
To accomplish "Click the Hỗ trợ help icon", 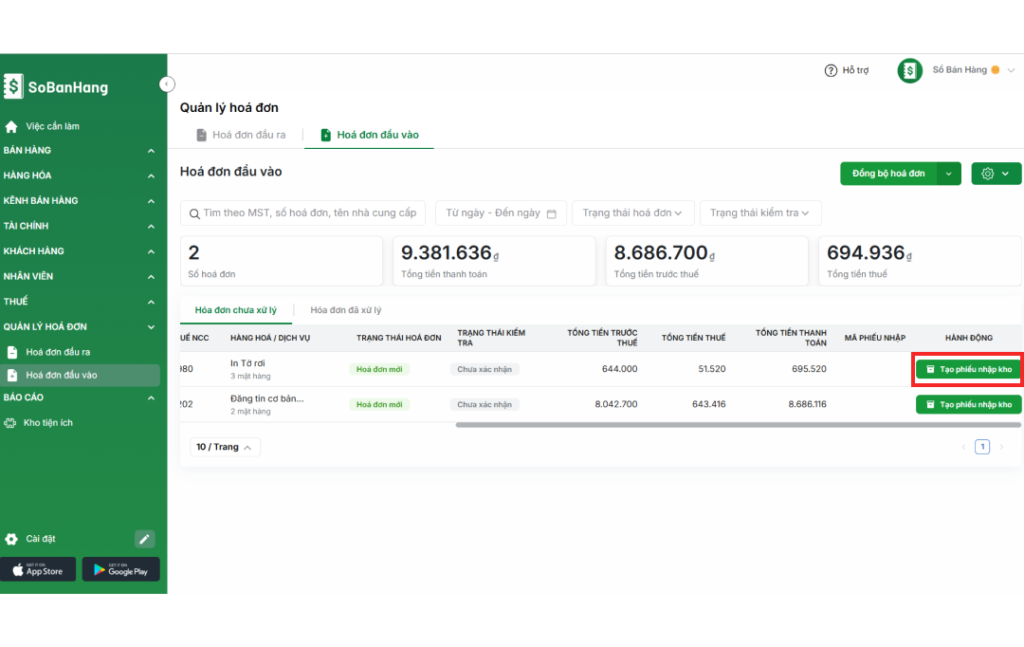I will pos(830,71).
